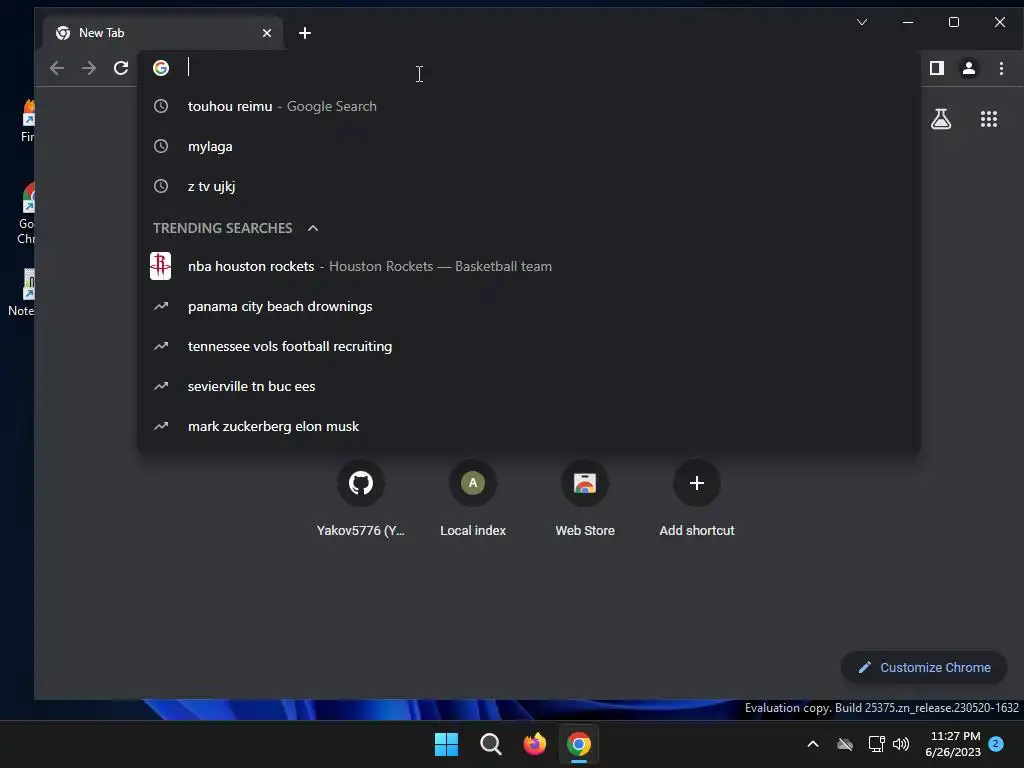This screenshot has height=768, width=1024.
Task: Open the profile avatar button
Action: point(968,68)
